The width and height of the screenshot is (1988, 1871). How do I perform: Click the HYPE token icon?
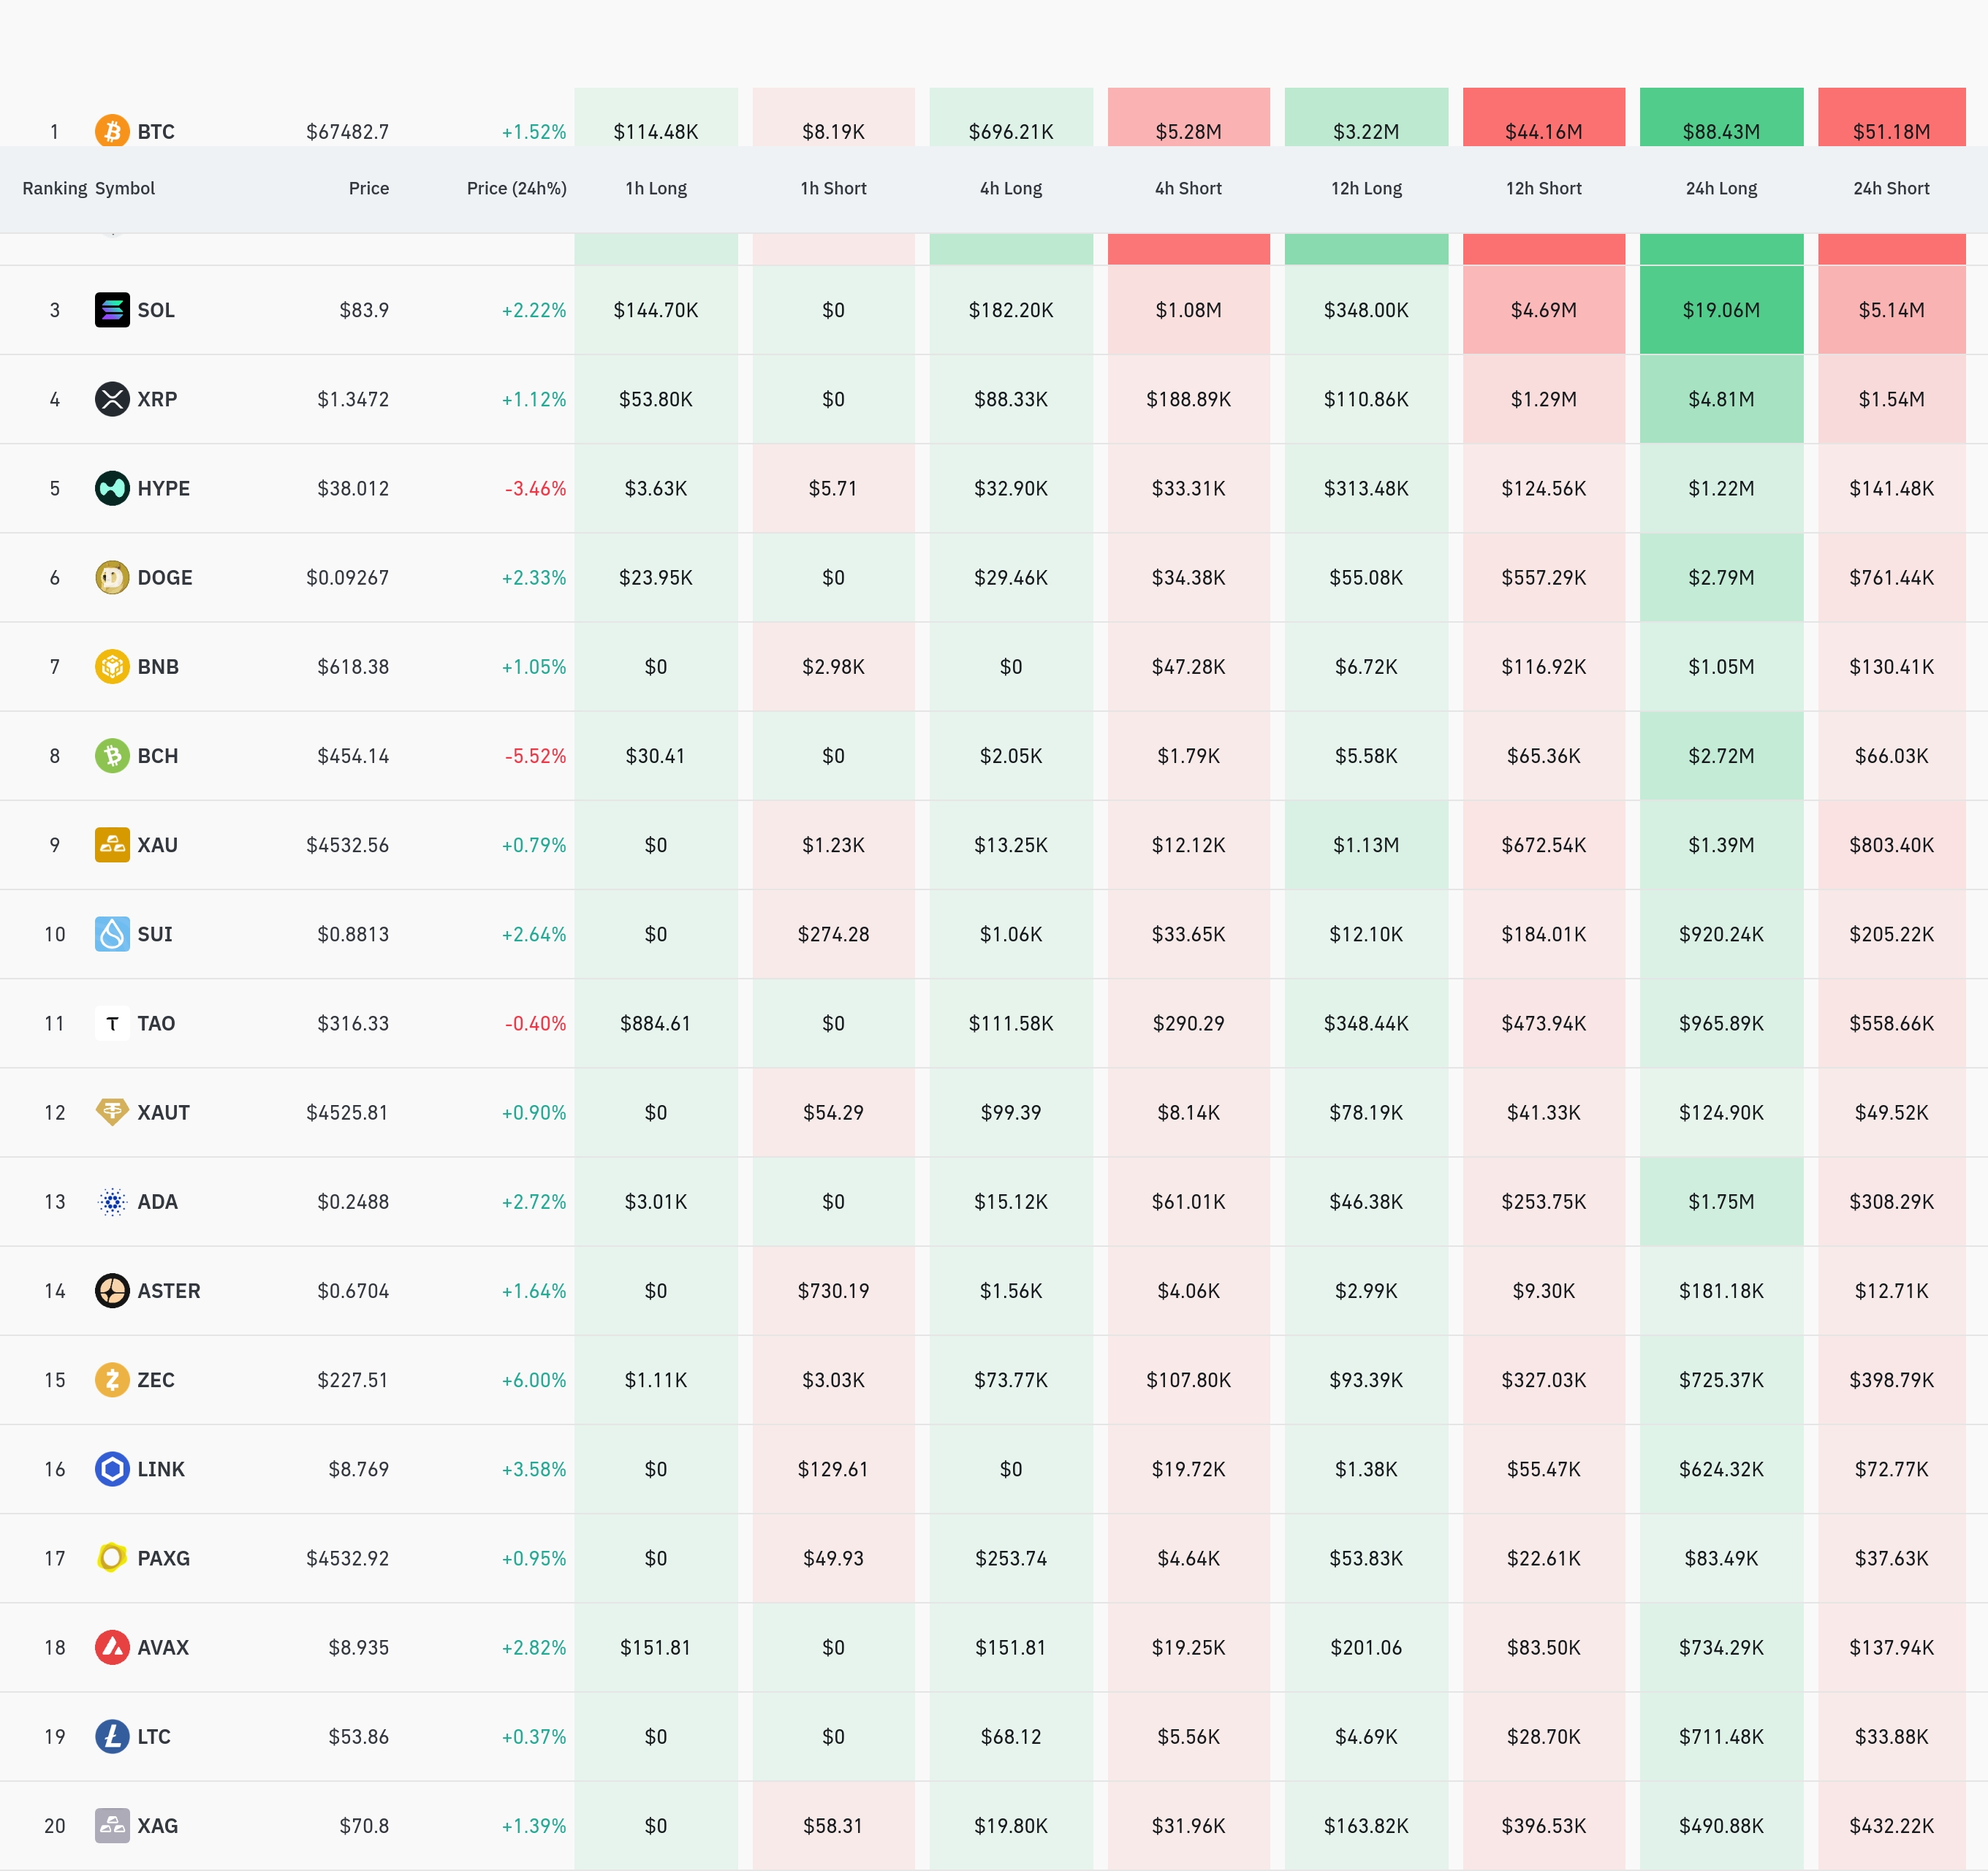pyautogui.click(x=112, y=488)
